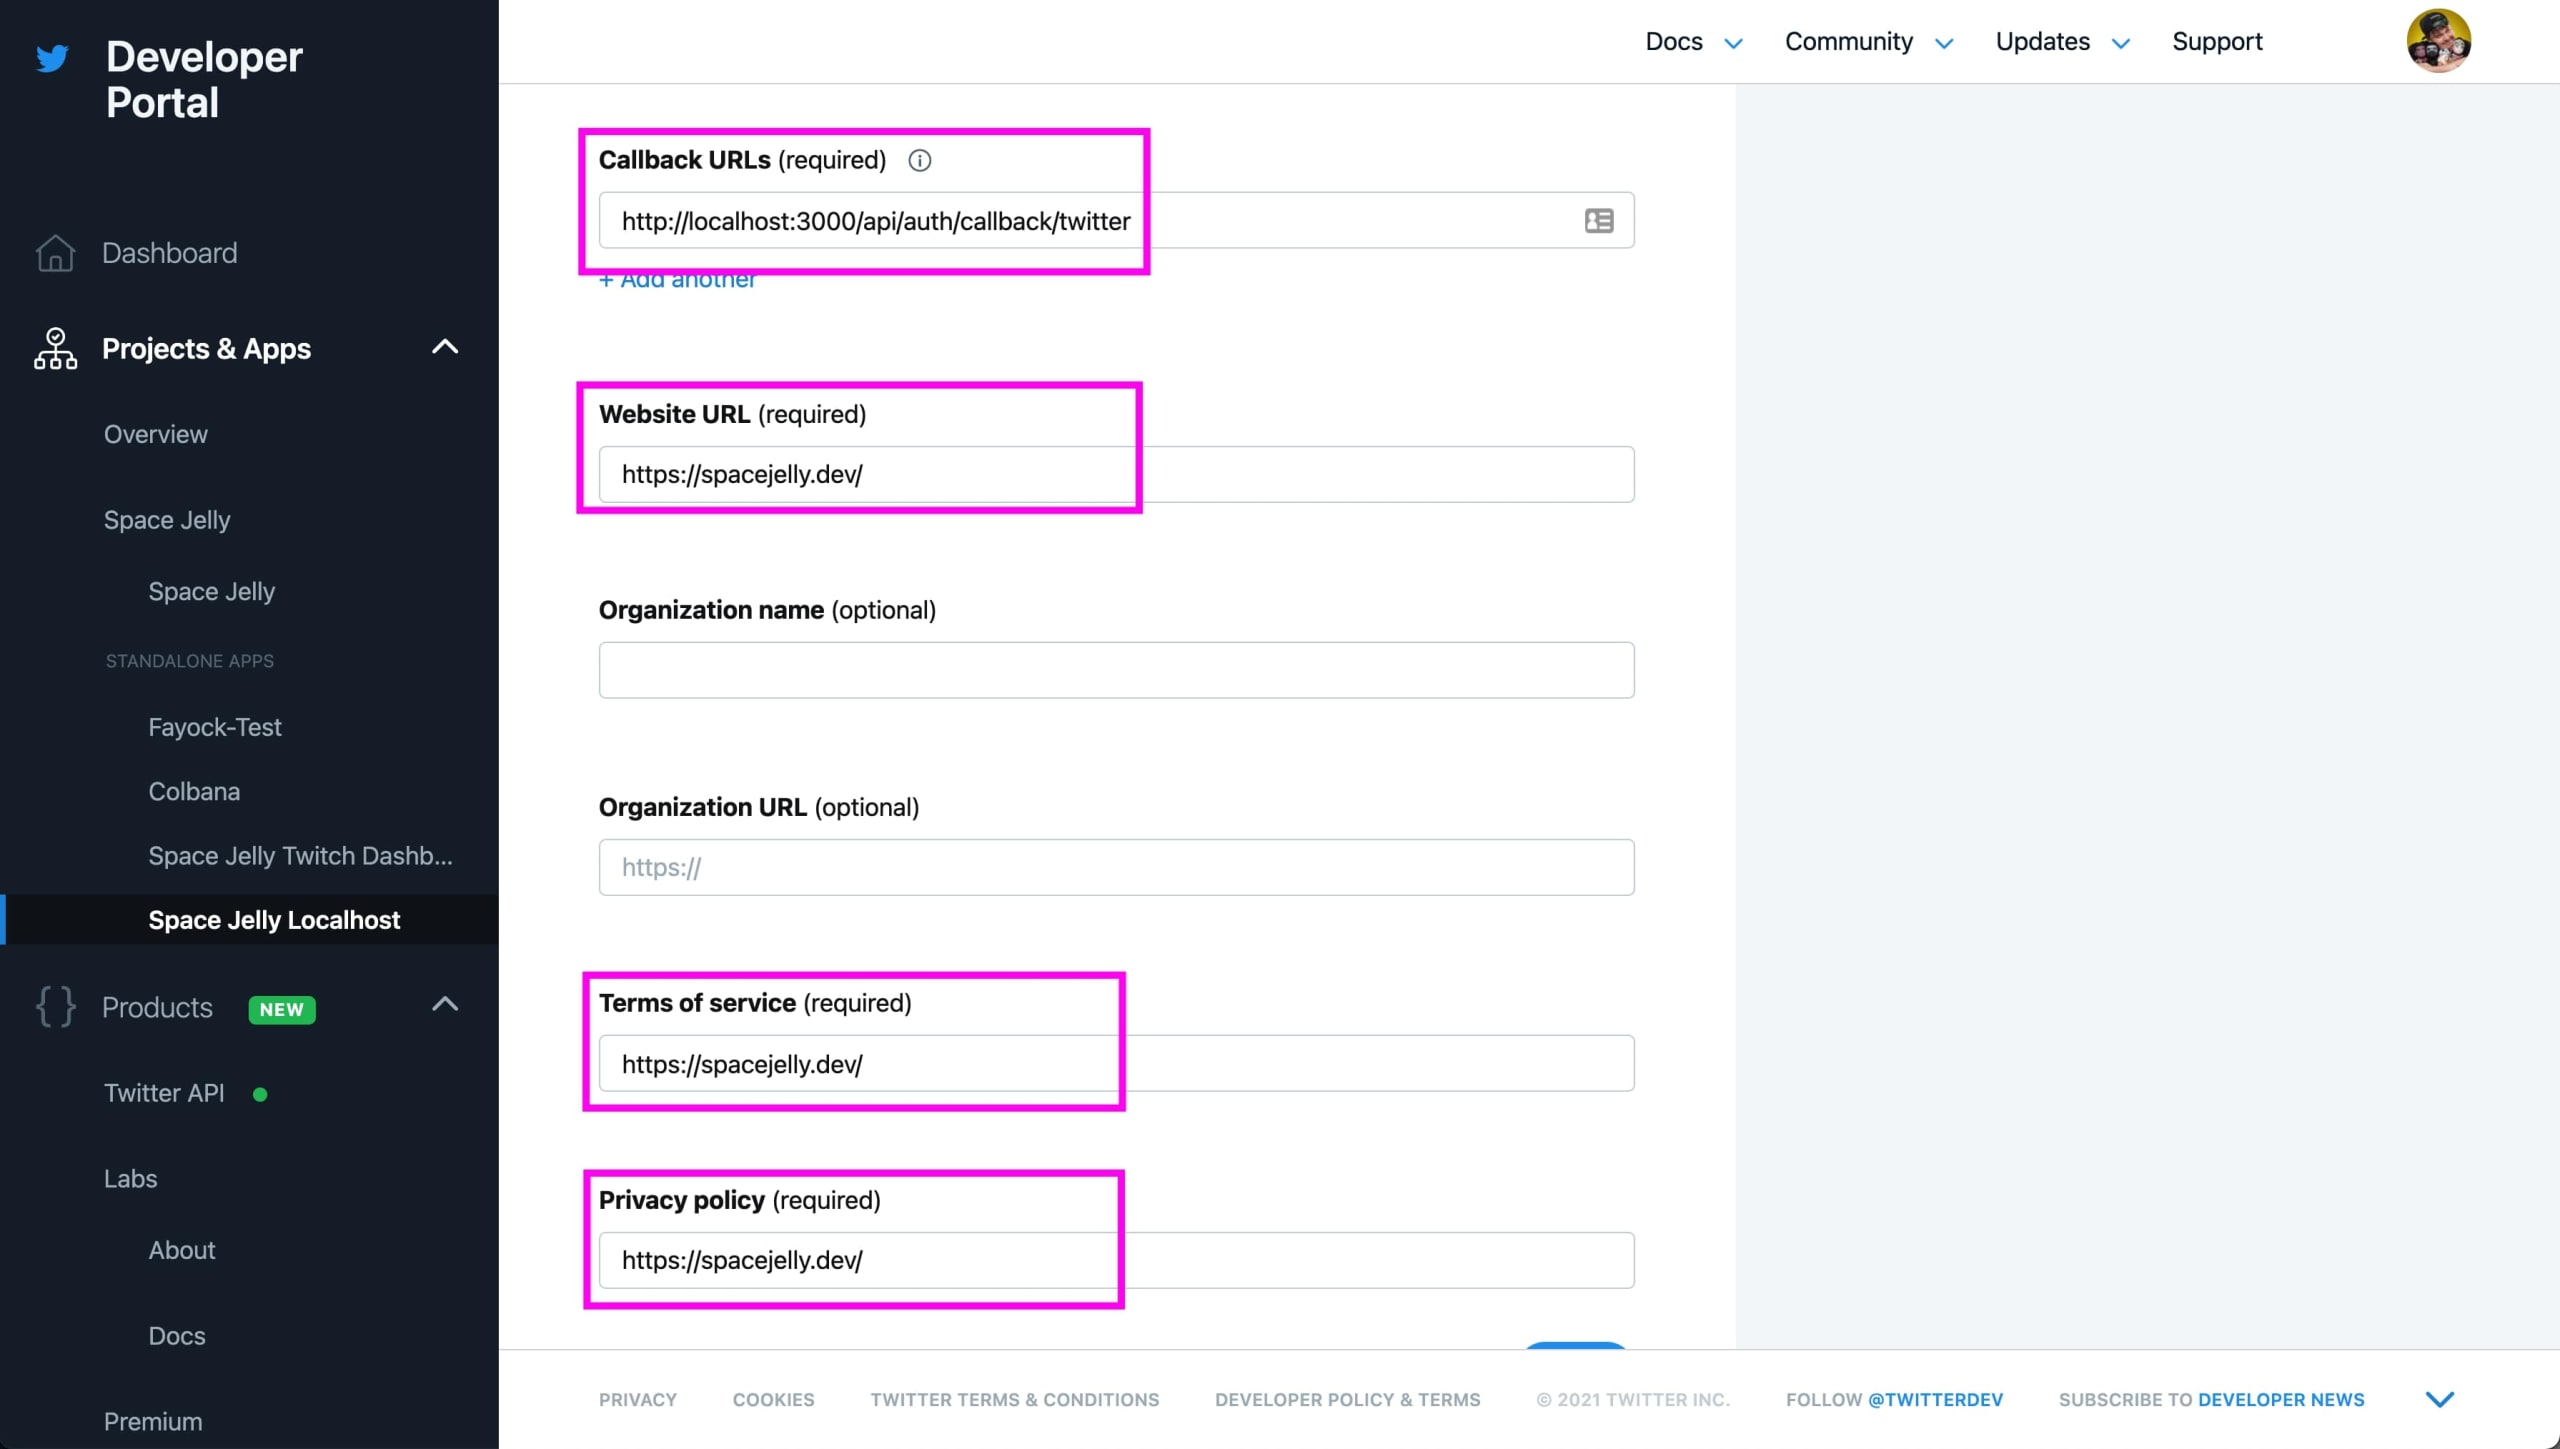
Task: Click the NEW badge next to Products
Action: [282, 1009]
